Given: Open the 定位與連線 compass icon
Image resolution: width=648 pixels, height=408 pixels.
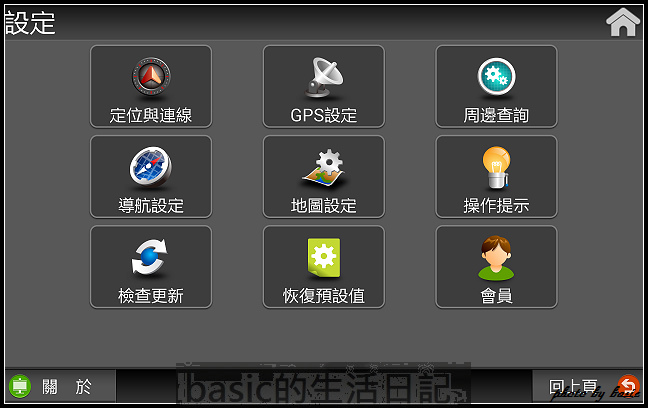Looking at the screenshot, I should (x=151, y=77).
